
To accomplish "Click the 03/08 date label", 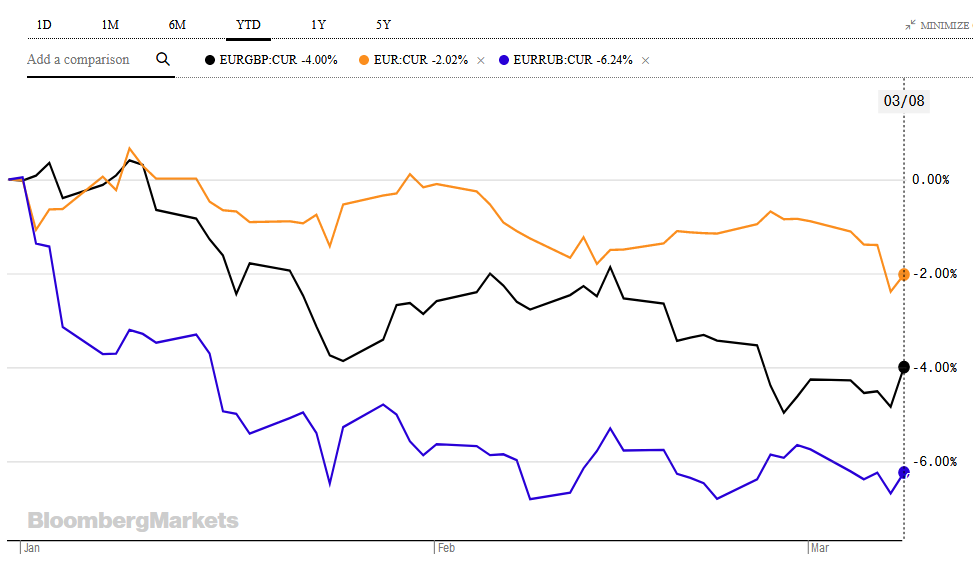I will click(x=903, y=101).
